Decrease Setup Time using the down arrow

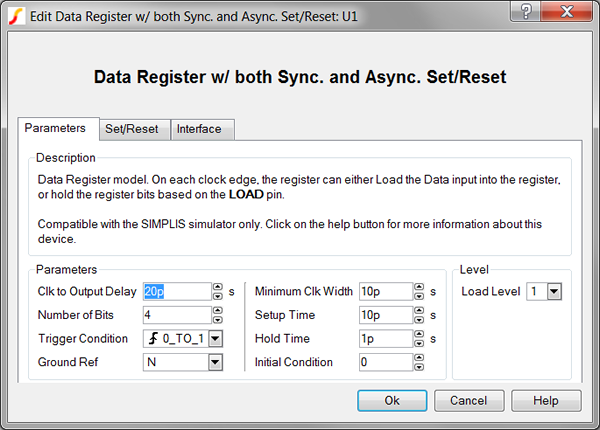(x=419, y=319)
